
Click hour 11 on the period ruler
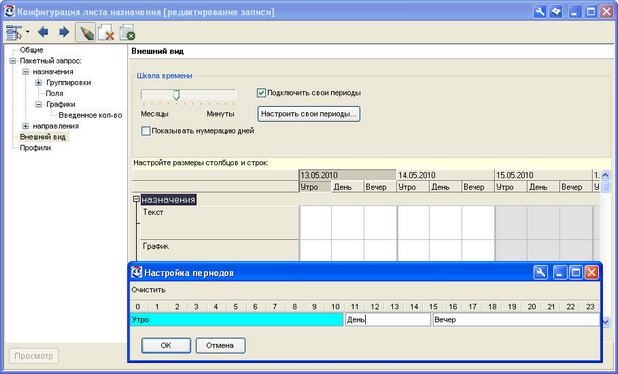355,307
